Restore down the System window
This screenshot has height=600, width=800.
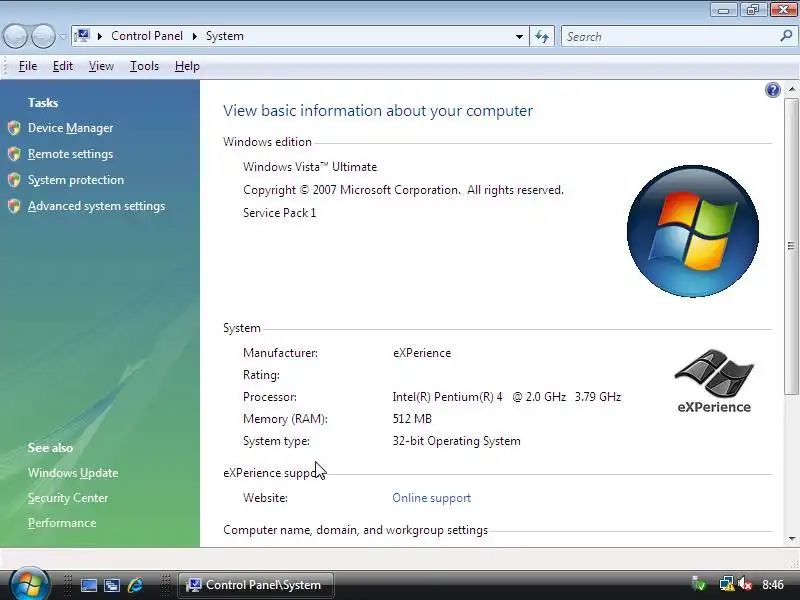pos(753,10)
